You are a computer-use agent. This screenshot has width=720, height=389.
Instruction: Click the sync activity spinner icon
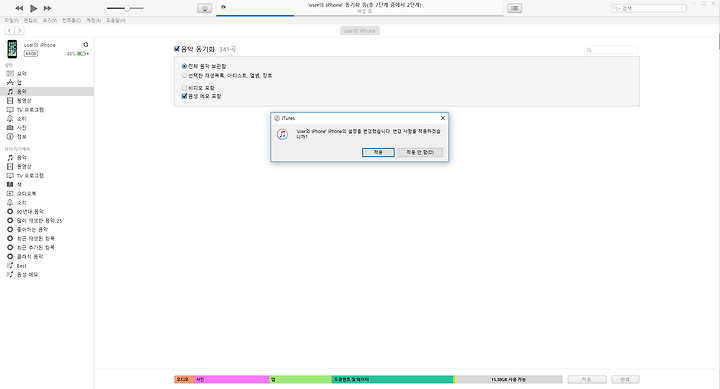point(223,7)
